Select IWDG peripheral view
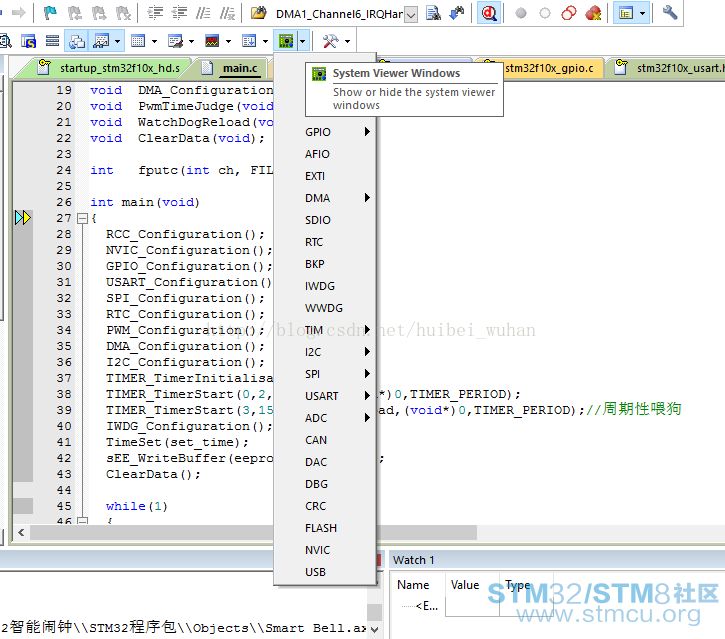This screenshot has height=639, width=725. (325, 286)
